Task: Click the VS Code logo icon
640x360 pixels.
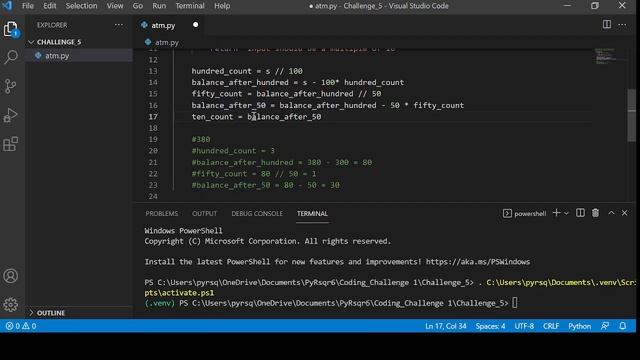Action: click(7, 6)
